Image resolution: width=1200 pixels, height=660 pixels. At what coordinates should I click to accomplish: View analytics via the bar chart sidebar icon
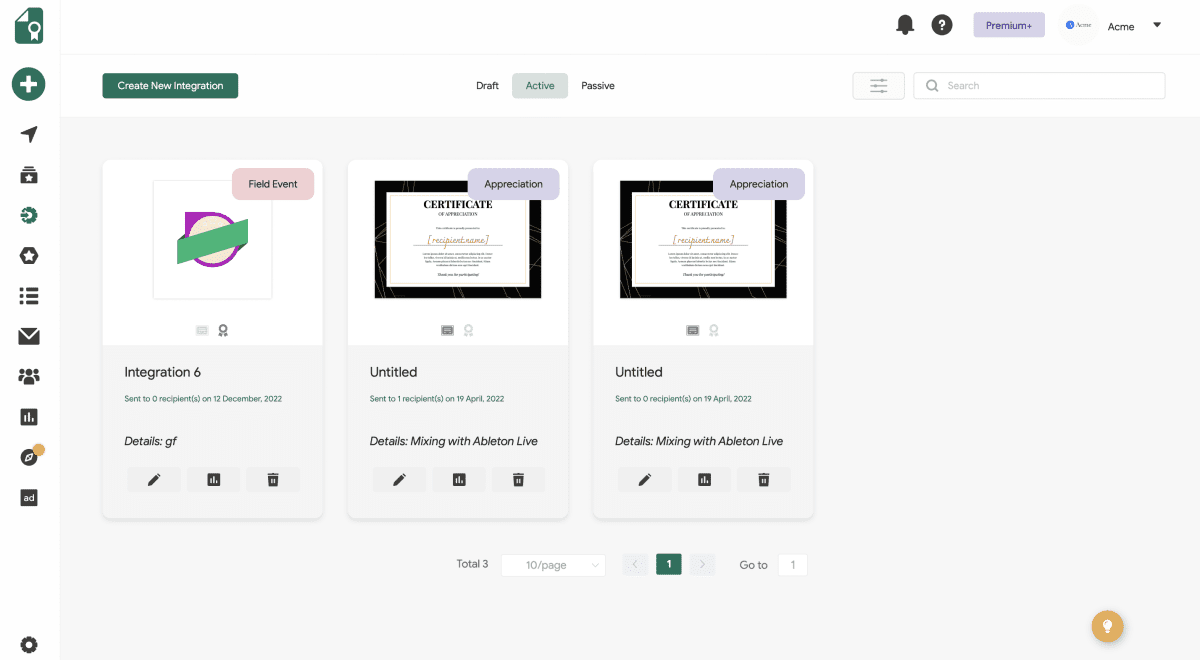(x=28, y=416)
